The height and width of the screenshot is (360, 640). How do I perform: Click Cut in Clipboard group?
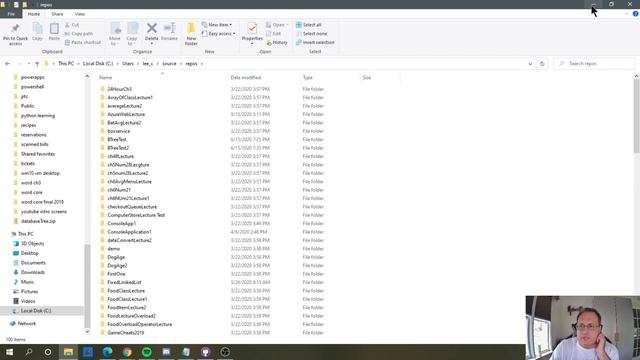(x=72, y=25)
